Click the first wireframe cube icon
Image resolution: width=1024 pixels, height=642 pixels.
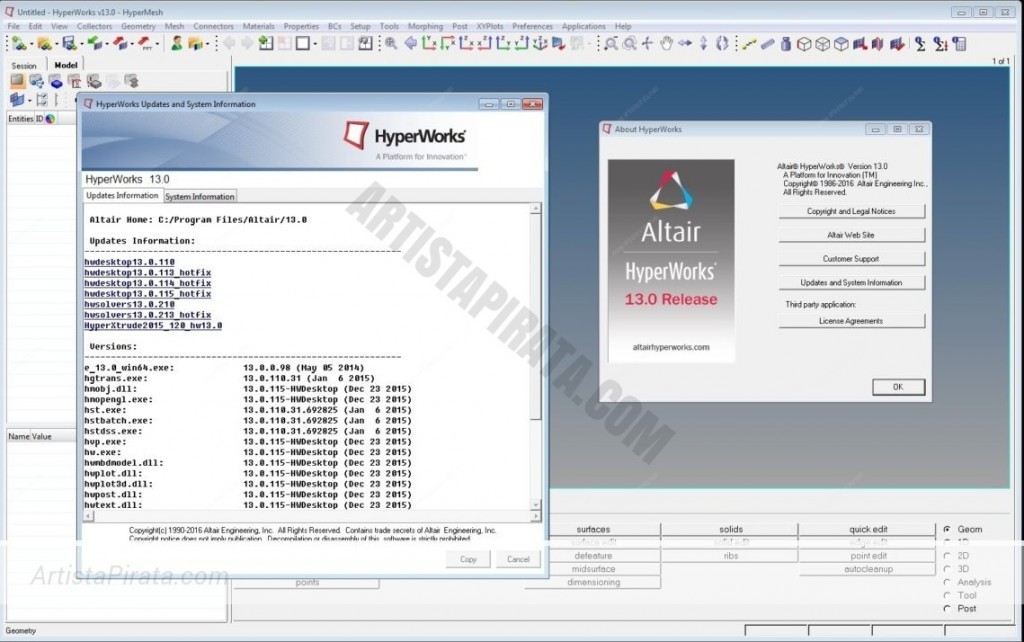(x=804, y=44)
